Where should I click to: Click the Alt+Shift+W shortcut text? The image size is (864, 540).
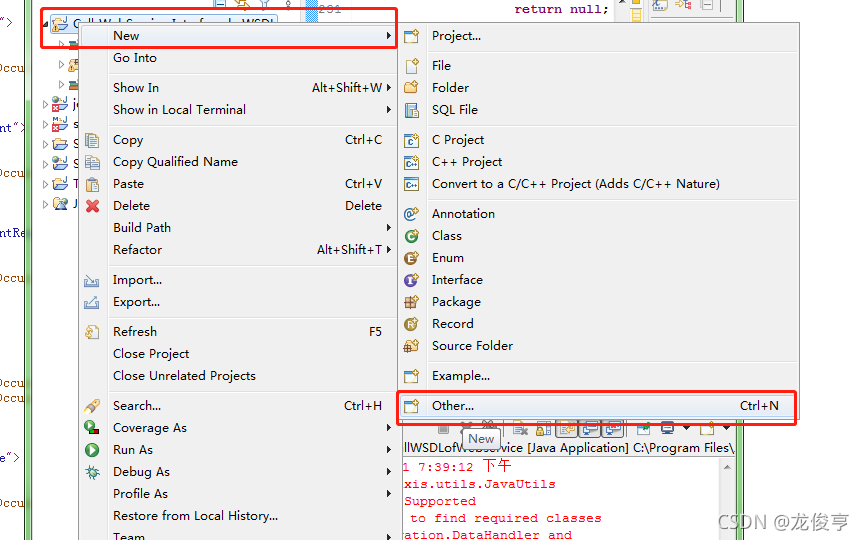[x=347, y=88]
